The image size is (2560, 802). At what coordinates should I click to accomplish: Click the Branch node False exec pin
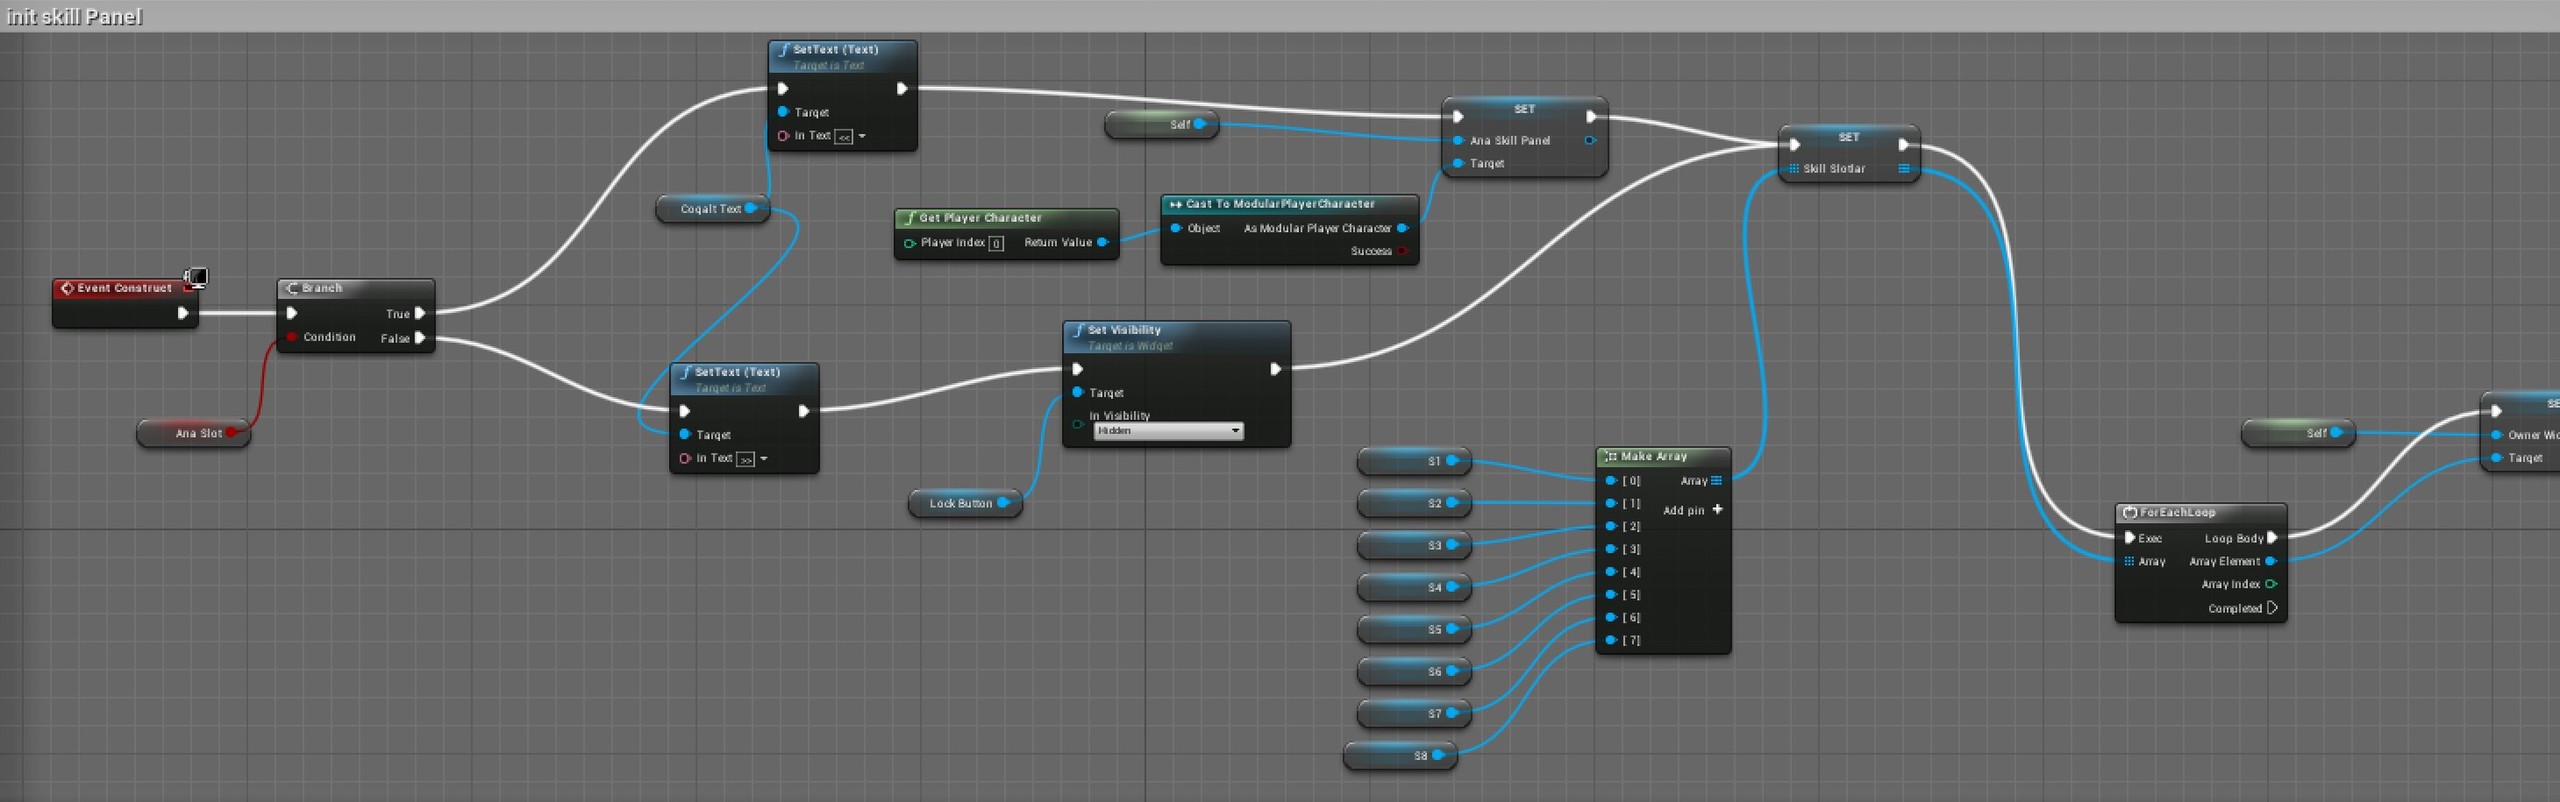(420, 338)
